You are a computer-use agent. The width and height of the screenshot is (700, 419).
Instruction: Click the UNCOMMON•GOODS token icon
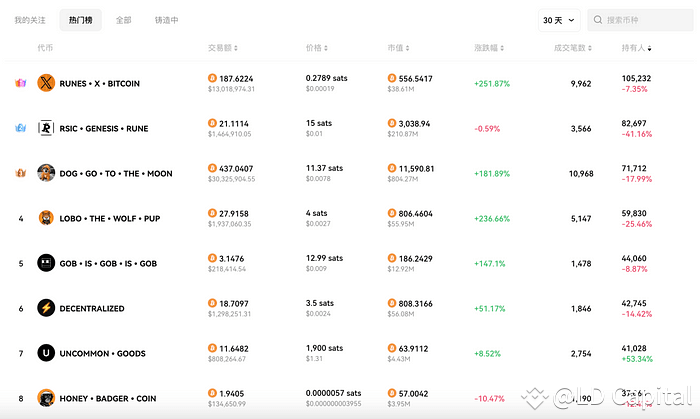click(x=45, y=353)
